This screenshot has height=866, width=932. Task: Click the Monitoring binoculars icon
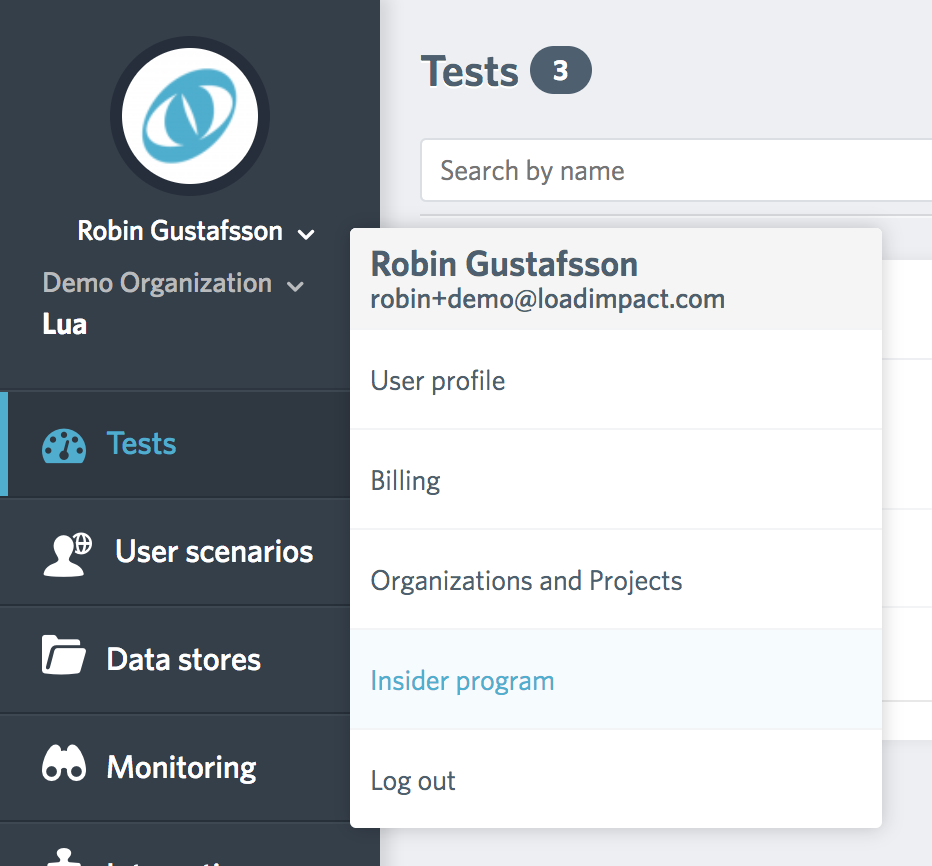click(x=64, y=763)
